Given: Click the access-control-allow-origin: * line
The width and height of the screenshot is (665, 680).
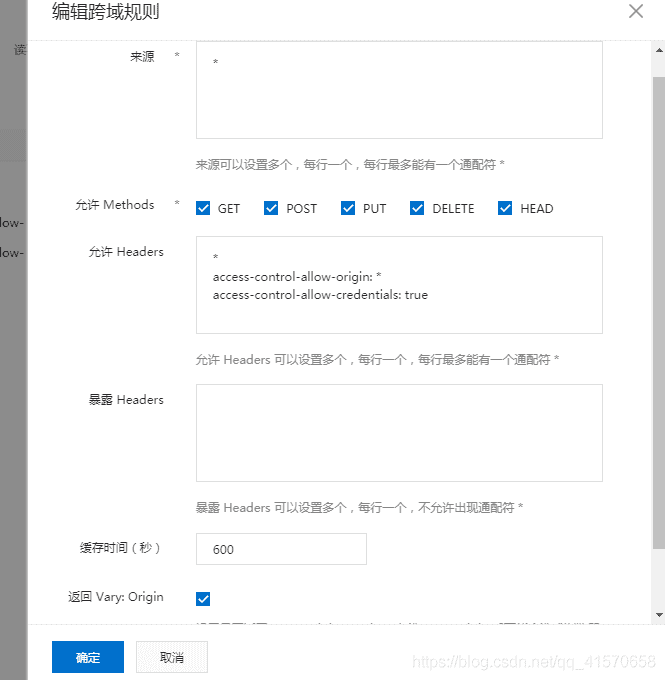Looking at the screenshot, I should (x=297, y=277).
